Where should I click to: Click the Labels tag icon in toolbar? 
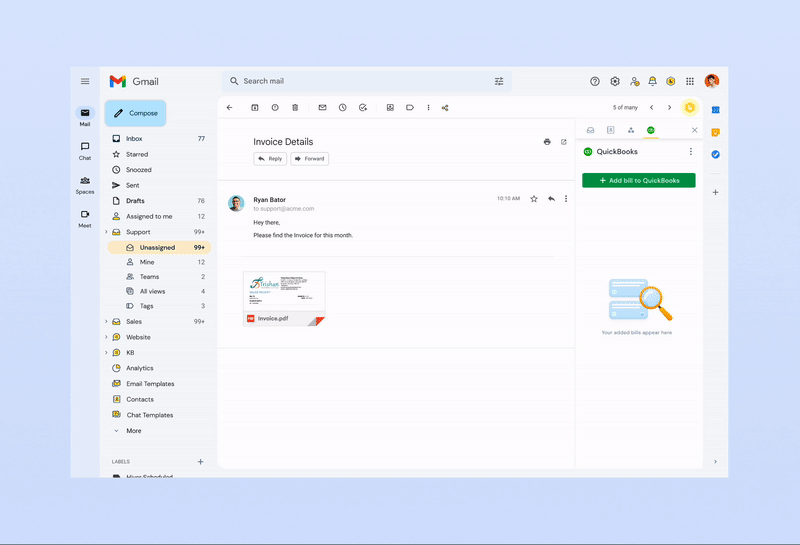(x=410, y=108)
